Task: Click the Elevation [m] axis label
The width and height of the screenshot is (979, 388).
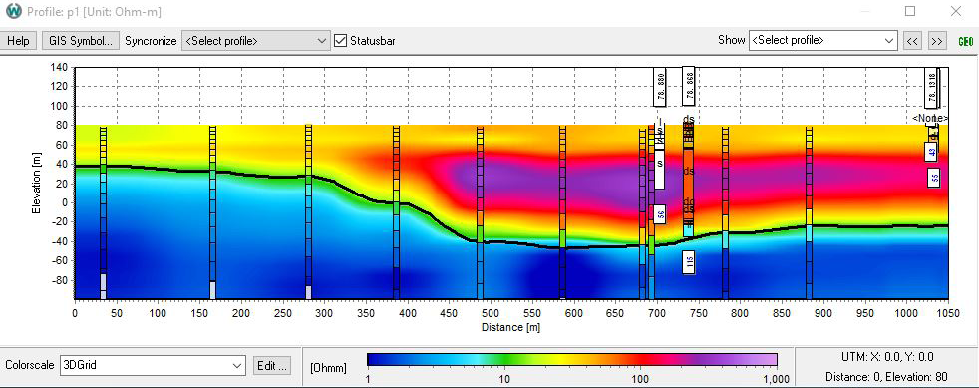Action: 37,182
